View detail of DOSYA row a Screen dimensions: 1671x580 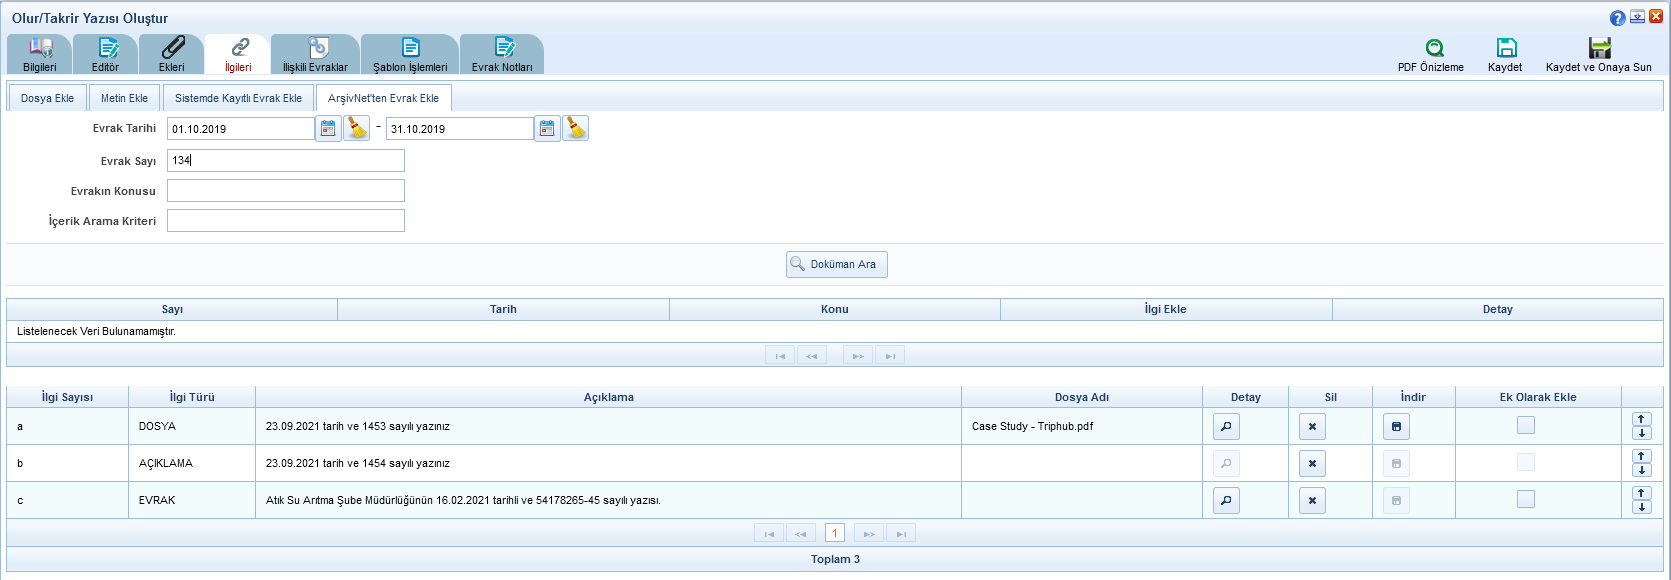(1226, 427)
